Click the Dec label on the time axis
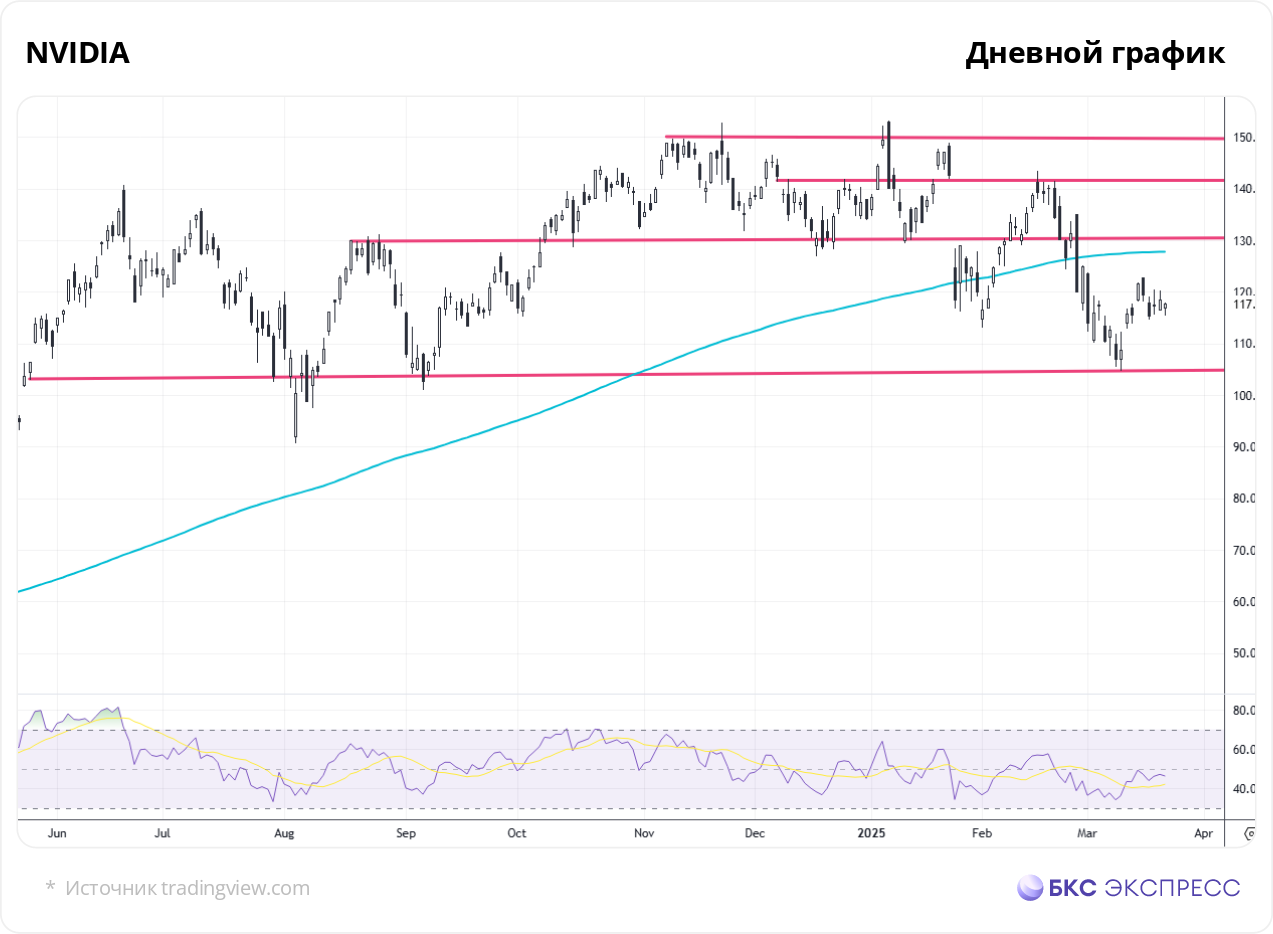Viewport: 1273px width, 934px height. (755, 832)
